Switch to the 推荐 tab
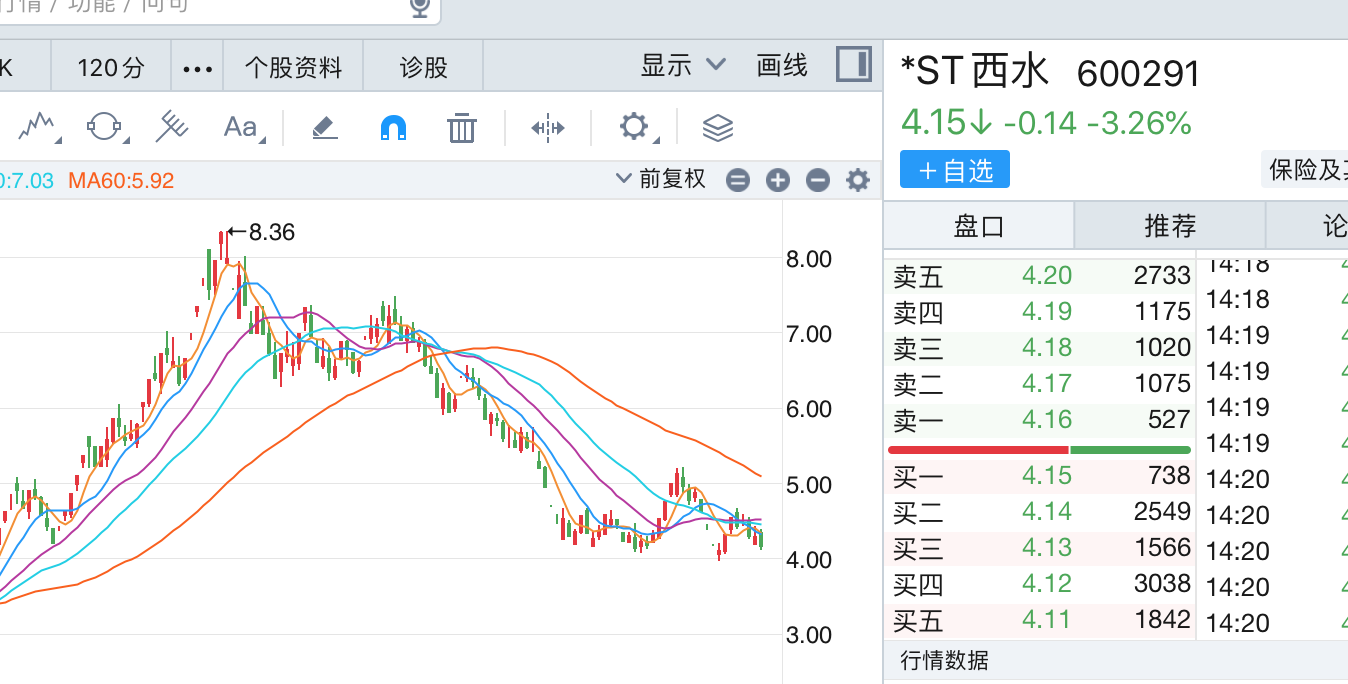The height and width of the screenshot is (684, 1348). (x=1169, y=226)
